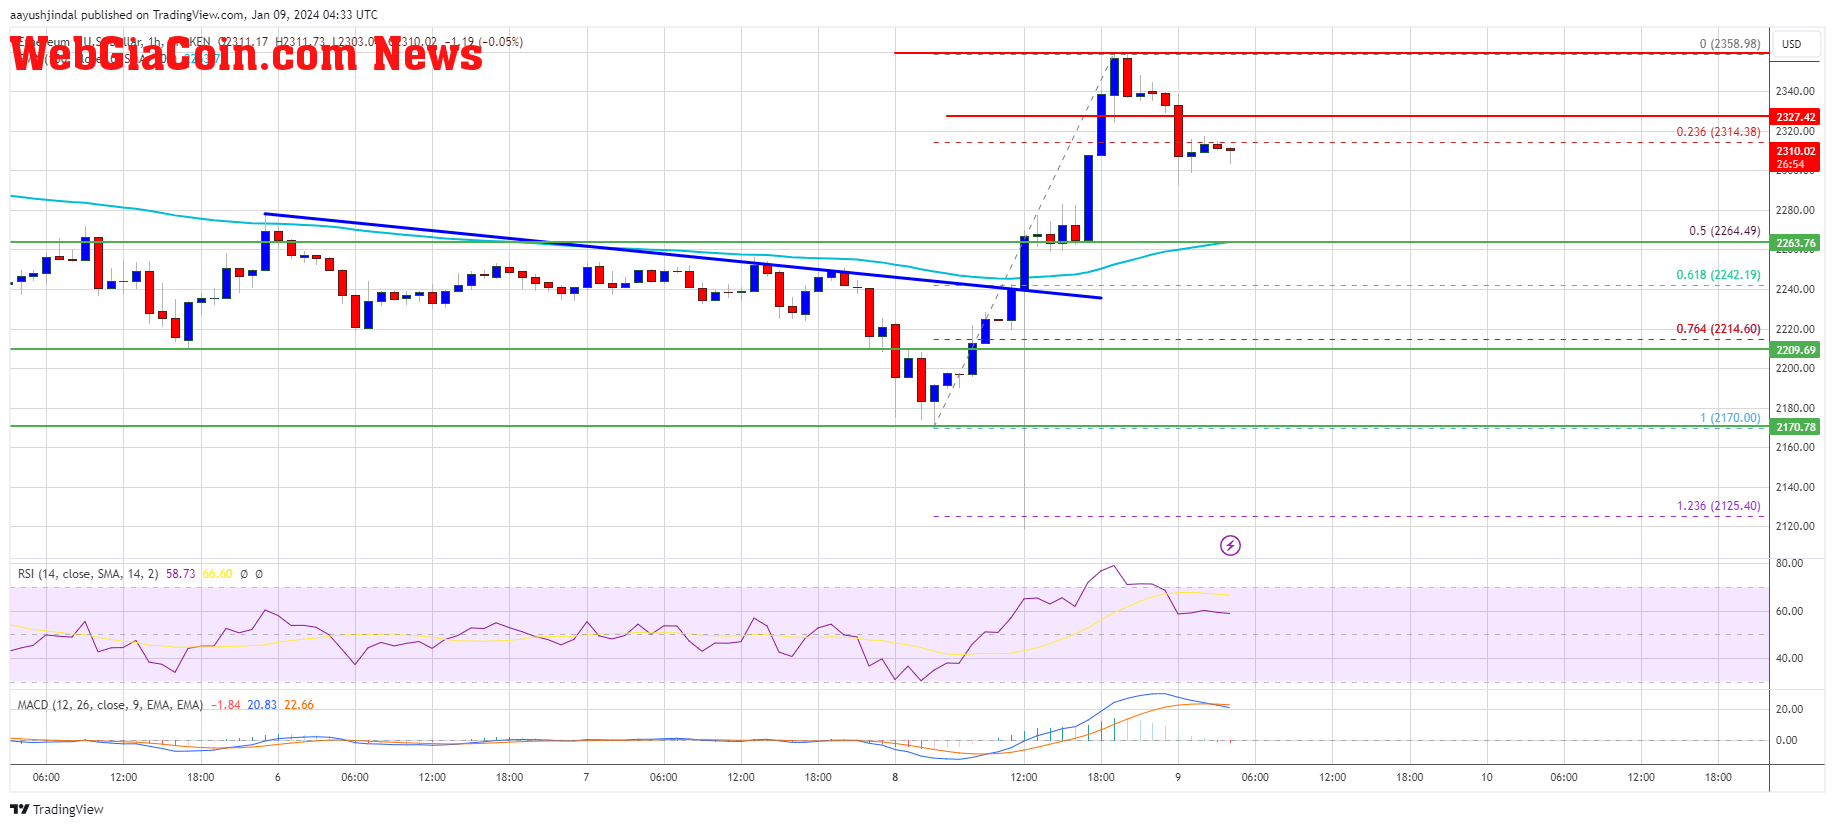The height and width of the screenshot is (827, 1835).
Task: Click the green 2263.76 price label
Action: coord(1796,243)
